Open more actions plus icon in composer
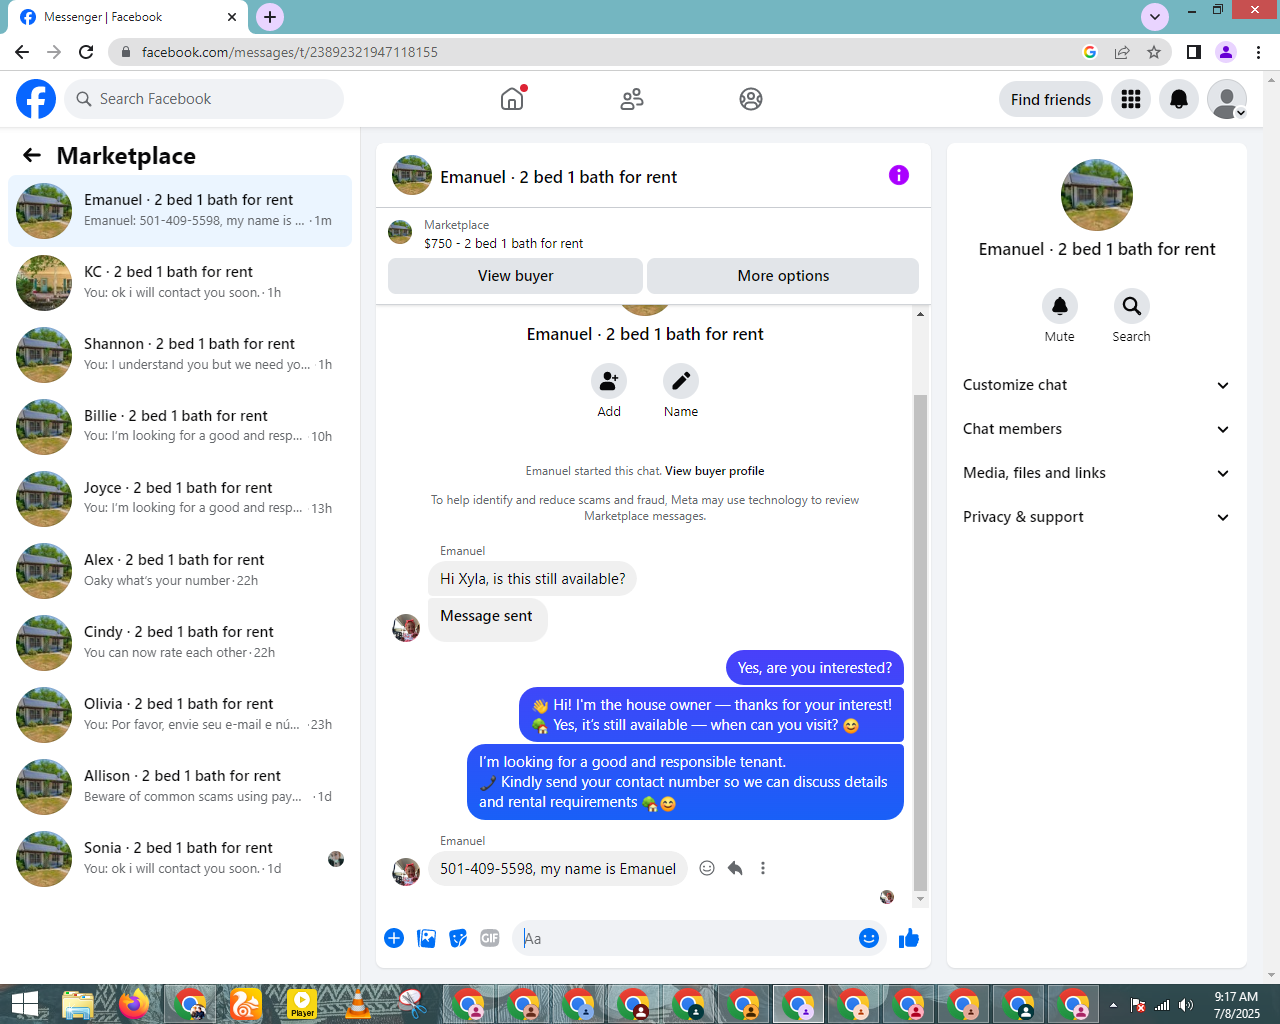 tap(394, 938)
